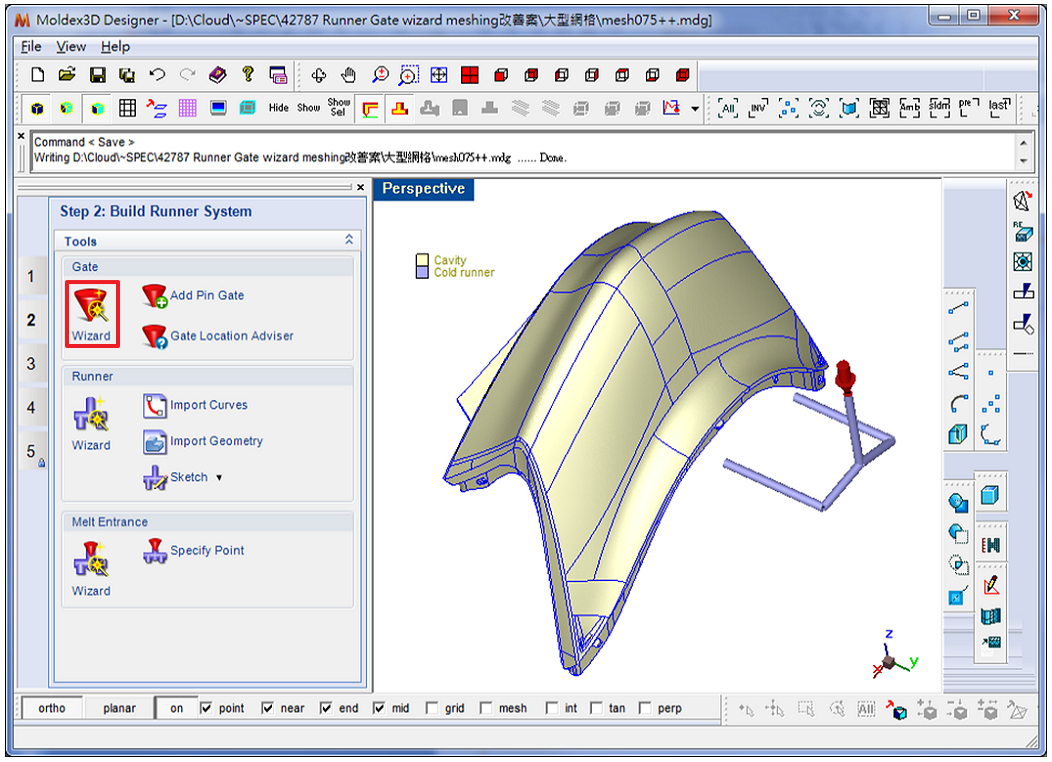Viewport: 1052px width, 762px height.
Task: Click the arc curve tool icon
Action: 959,403
